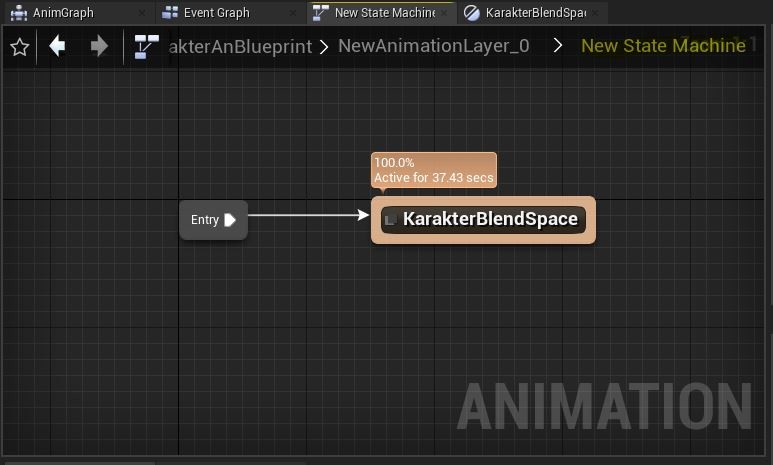Viewport: 773px width, 465px height.
Task: Close the KarakterBlendSpace tab
Action: point(596,13)
